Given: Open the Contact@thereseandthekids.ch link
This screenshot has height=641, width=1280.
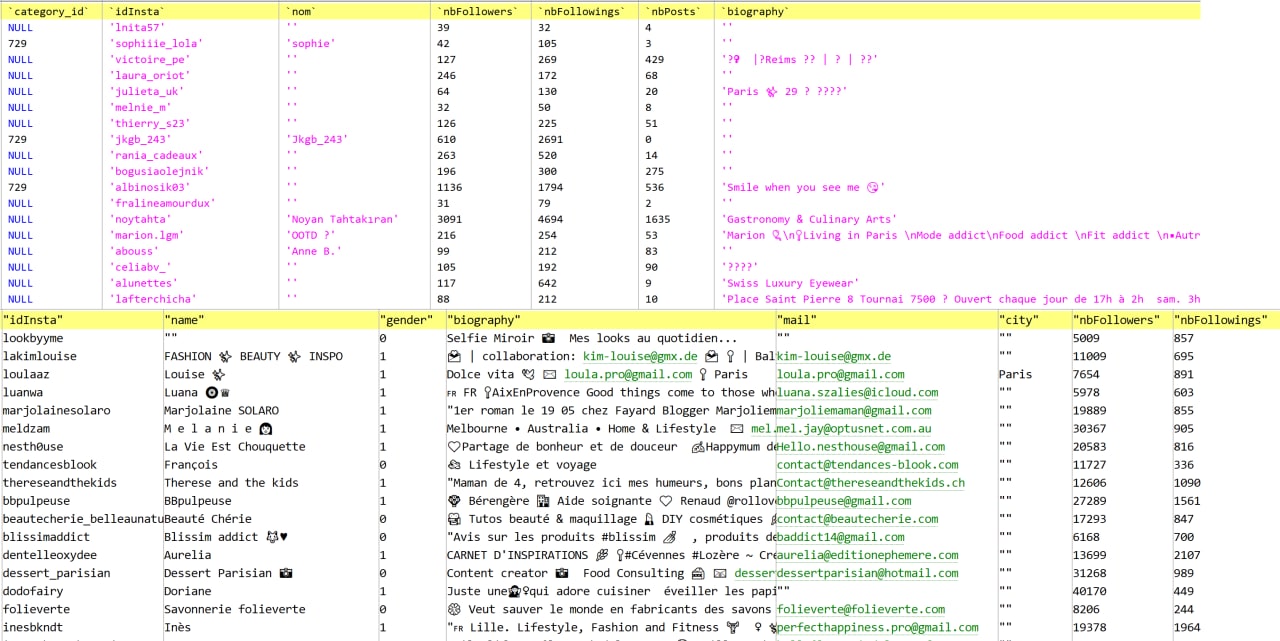Looking at the screenshot, I should [871, 482].
